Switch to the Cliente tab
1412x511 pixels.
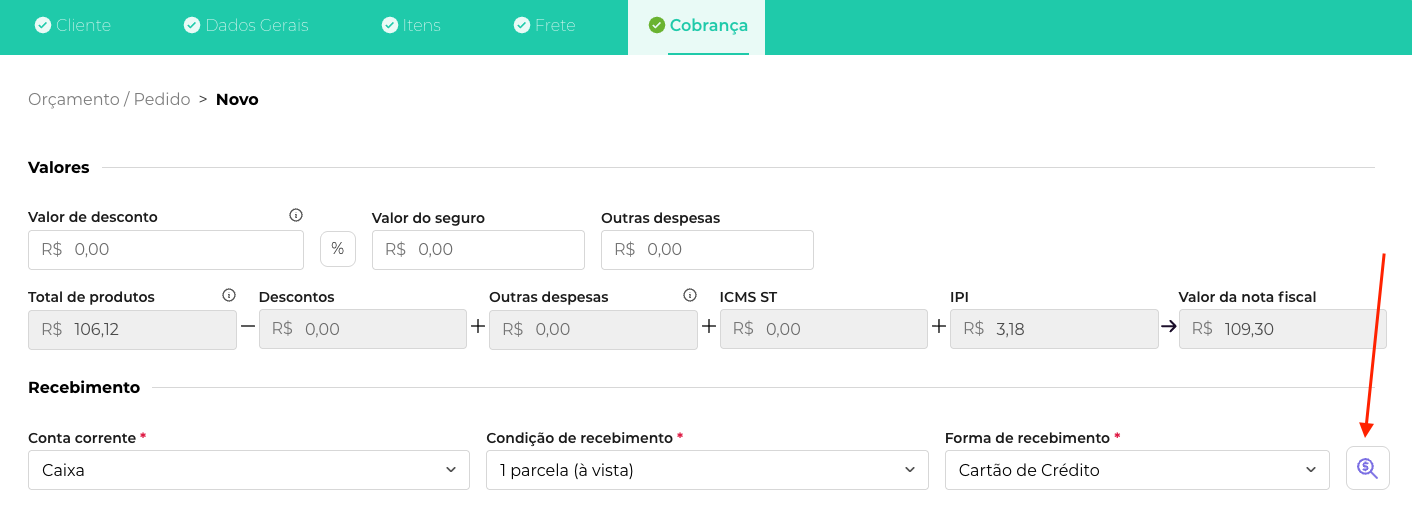73,26
